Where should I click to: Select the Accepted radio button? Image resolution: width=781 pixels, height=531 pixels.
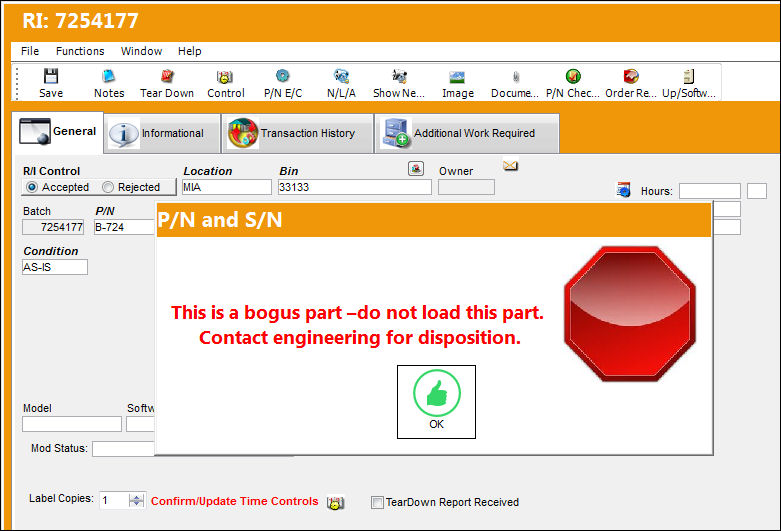(32, 187)
